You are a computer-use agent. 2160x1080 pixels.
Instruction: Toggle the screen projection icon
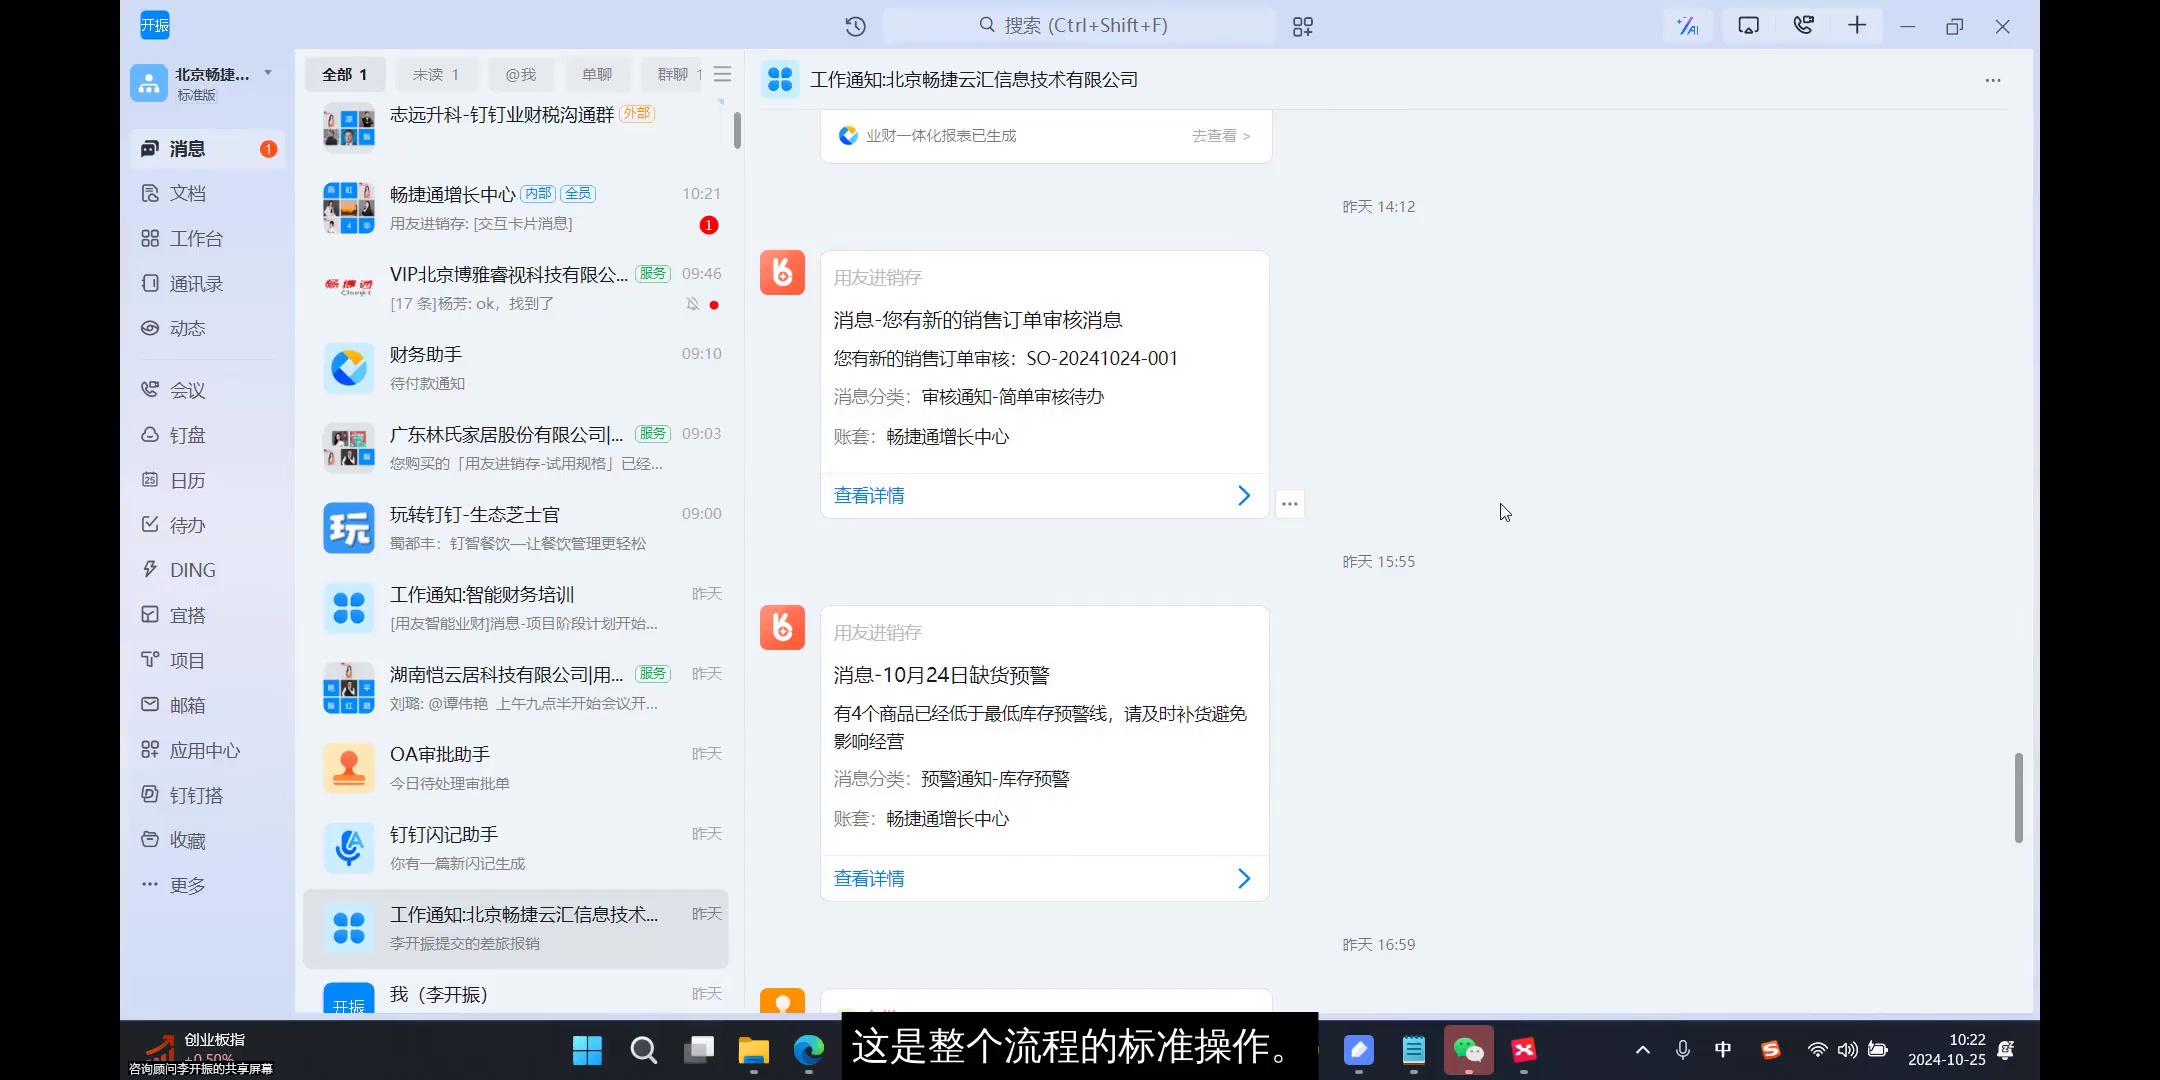1747,25
